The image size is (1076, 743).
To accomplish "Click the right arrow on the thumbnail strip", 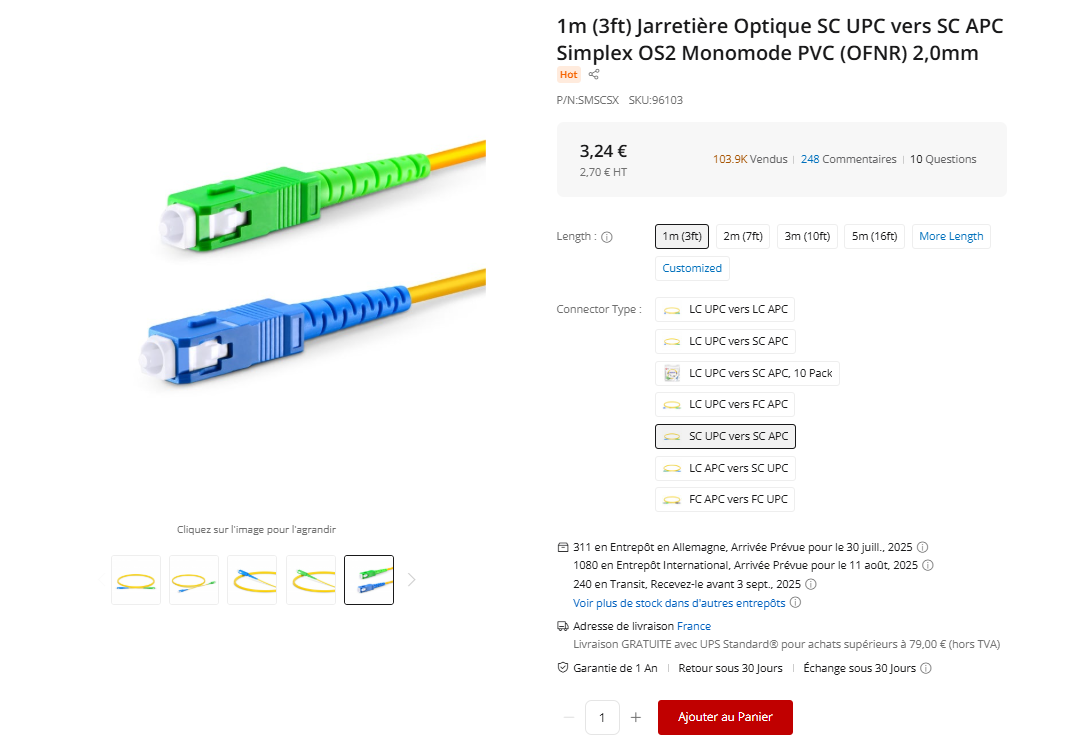I will (x=411, y=579).
